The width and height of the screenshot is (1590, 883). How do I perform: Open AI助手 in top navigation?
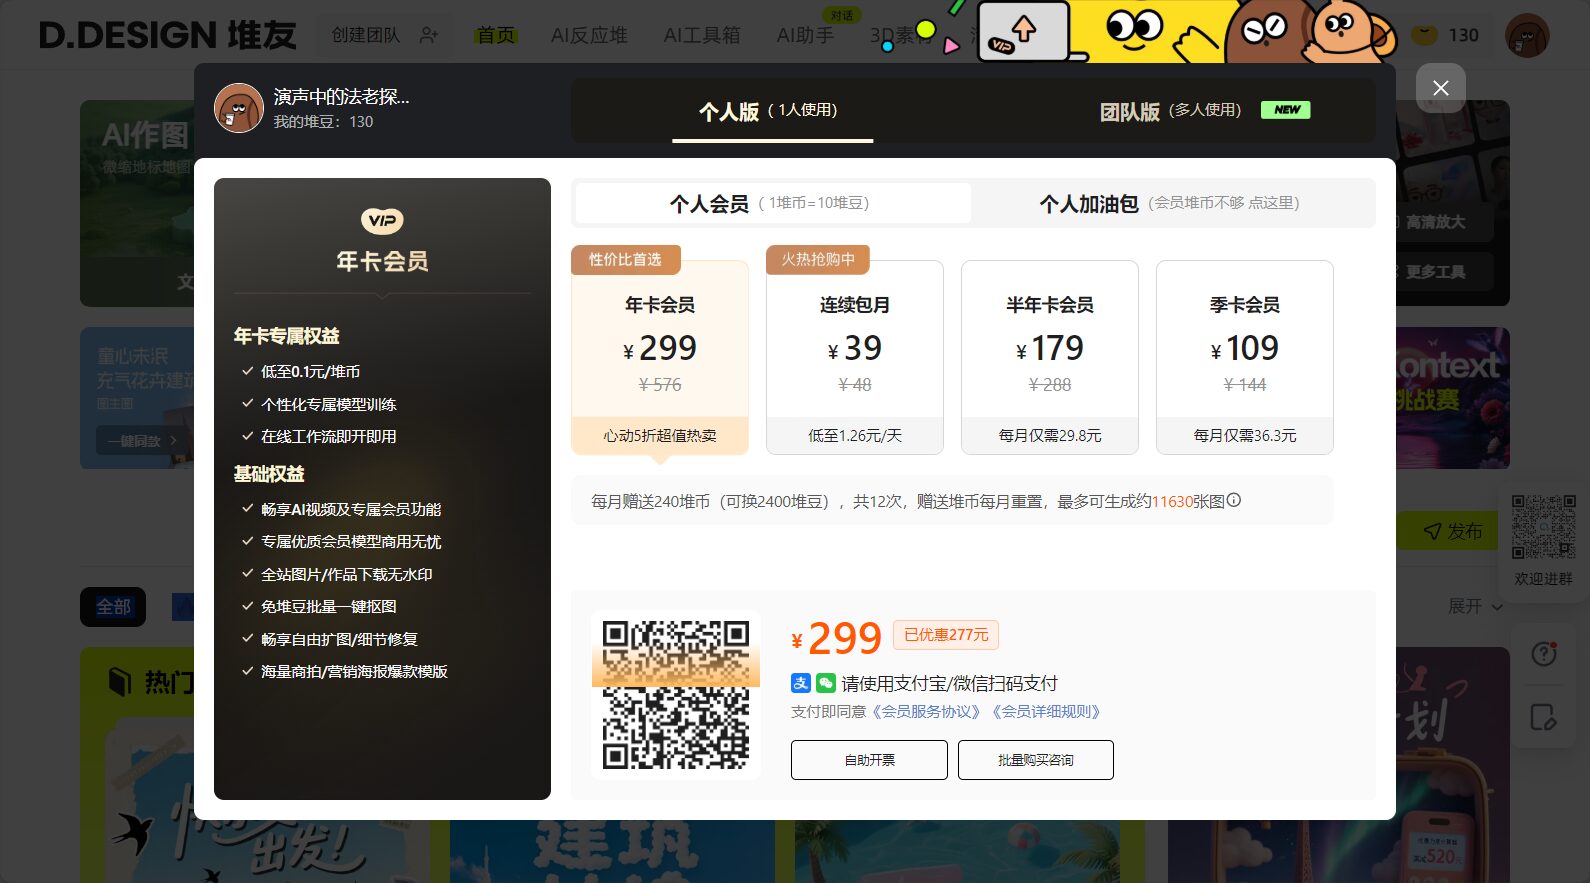tap(805, 35)
